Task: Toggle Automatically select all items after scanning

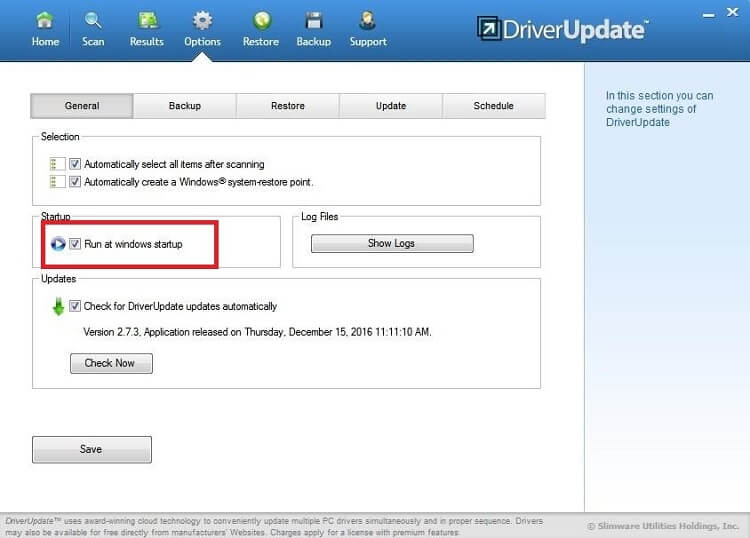Action: (x=75, y=164)
